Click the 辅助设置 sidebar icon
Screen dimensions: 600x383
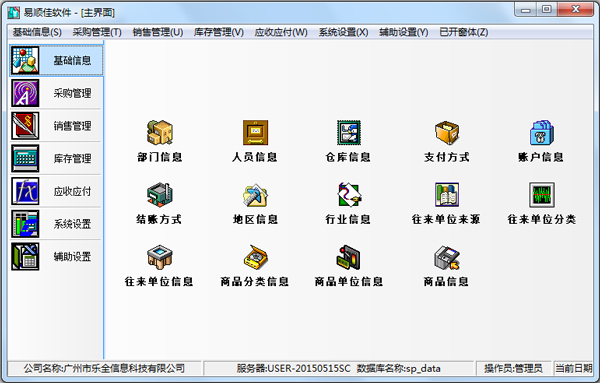pos(25,256)
